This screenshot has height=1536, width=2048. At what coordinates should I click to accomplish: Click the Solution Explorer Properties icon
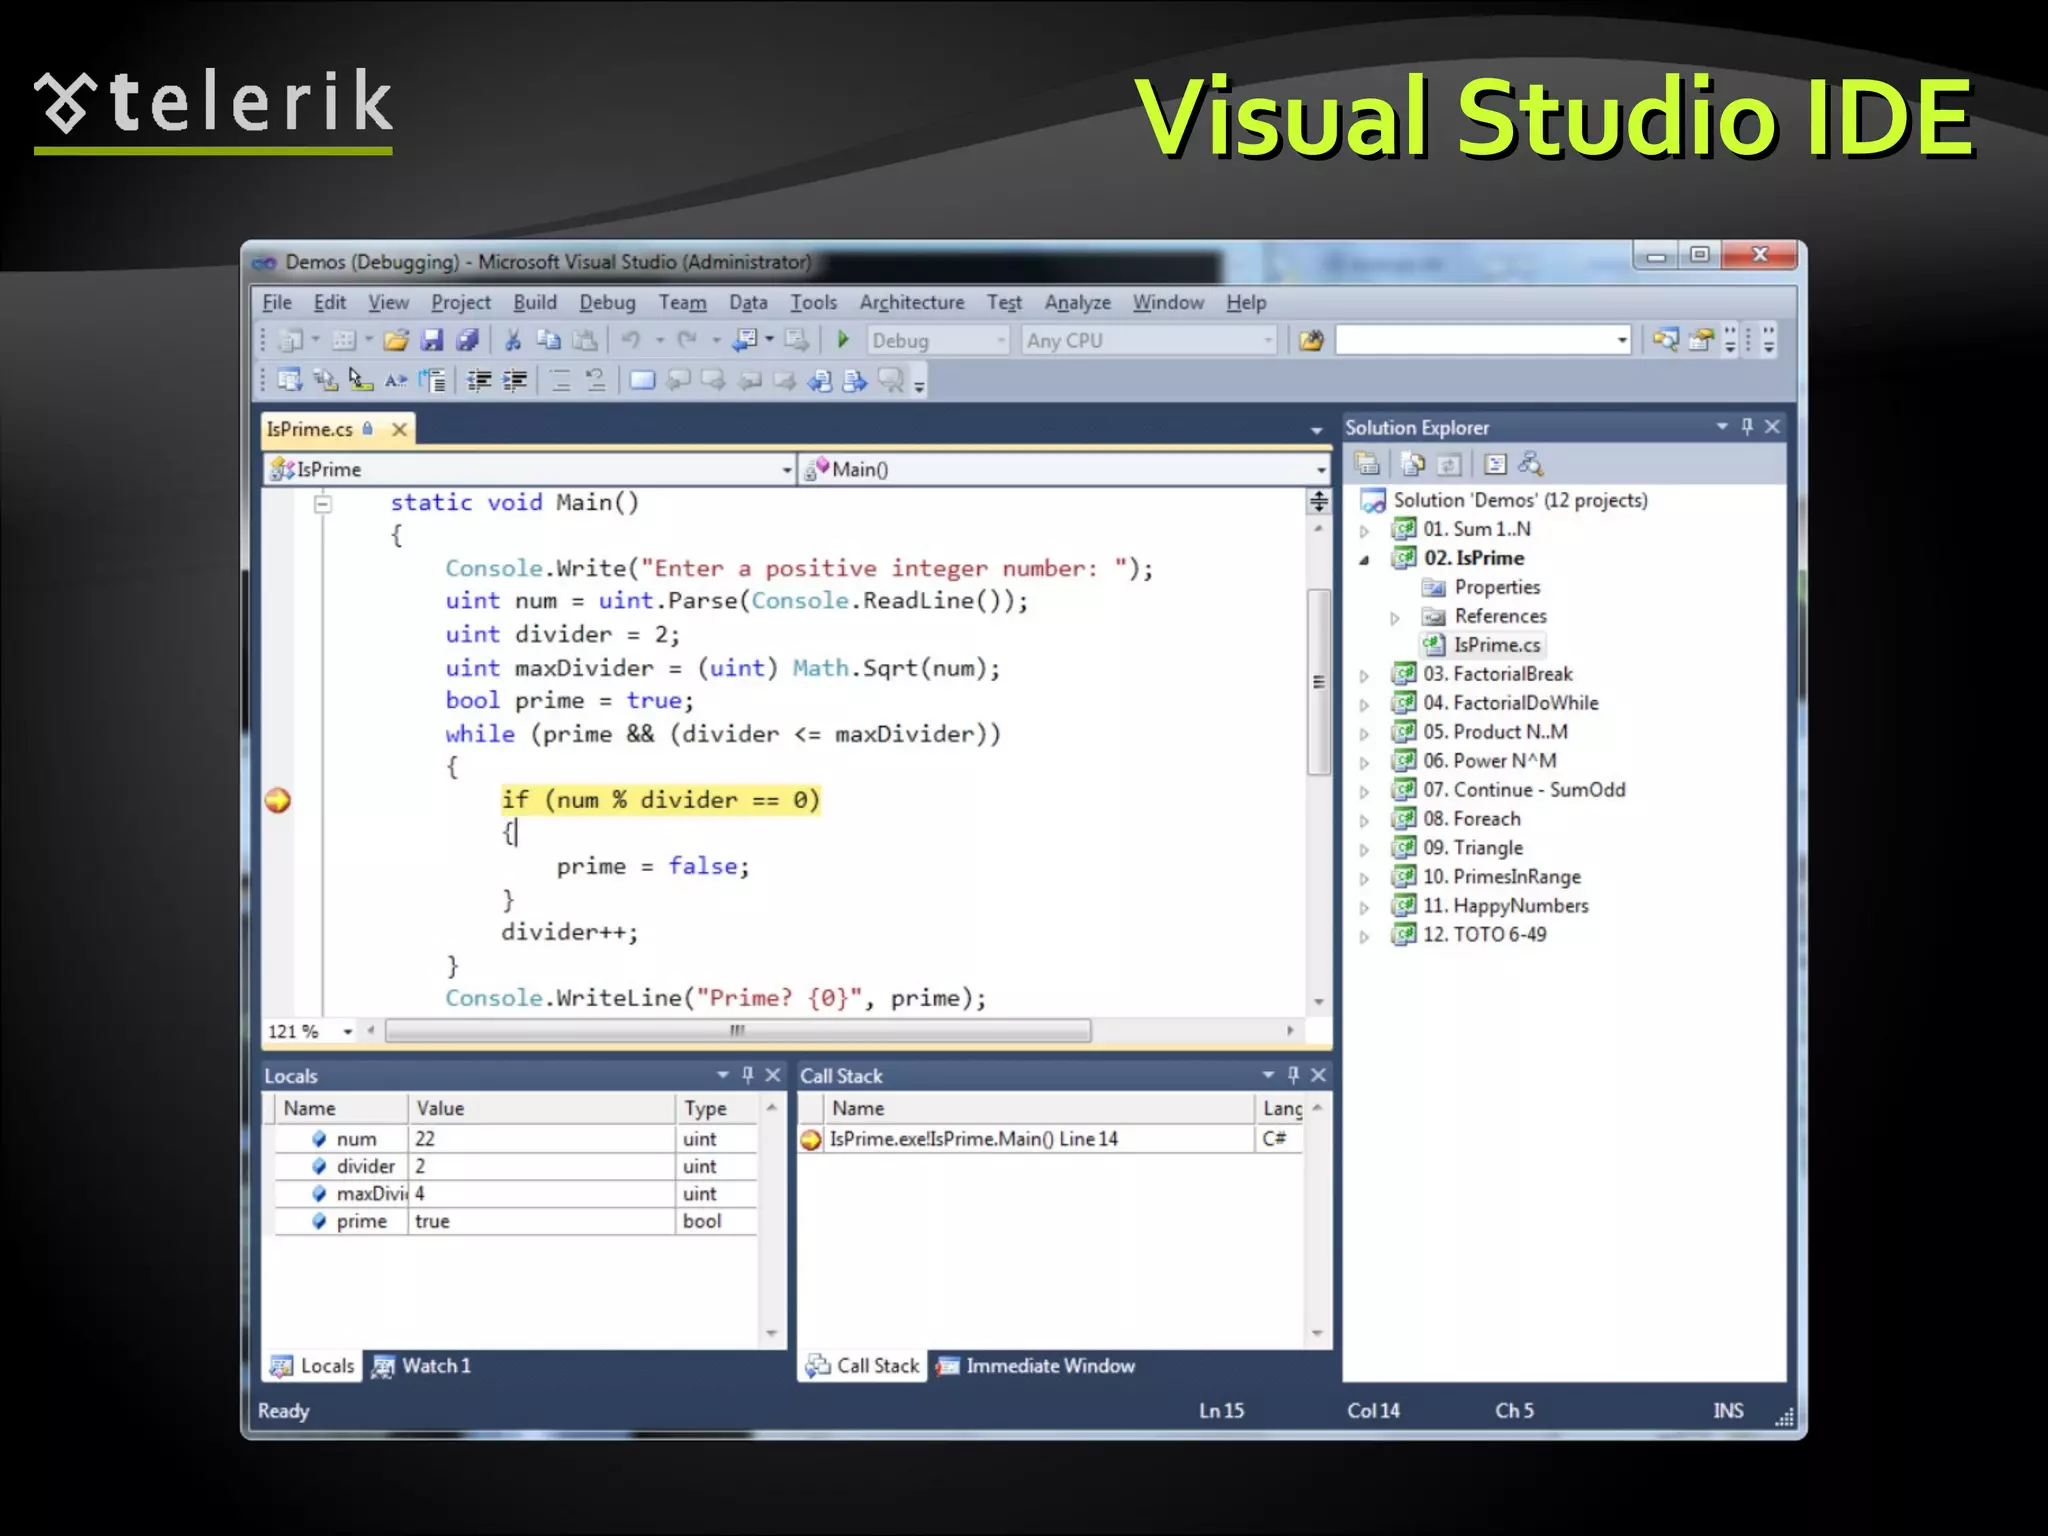pyautogui.click(x=1367, y=465)
